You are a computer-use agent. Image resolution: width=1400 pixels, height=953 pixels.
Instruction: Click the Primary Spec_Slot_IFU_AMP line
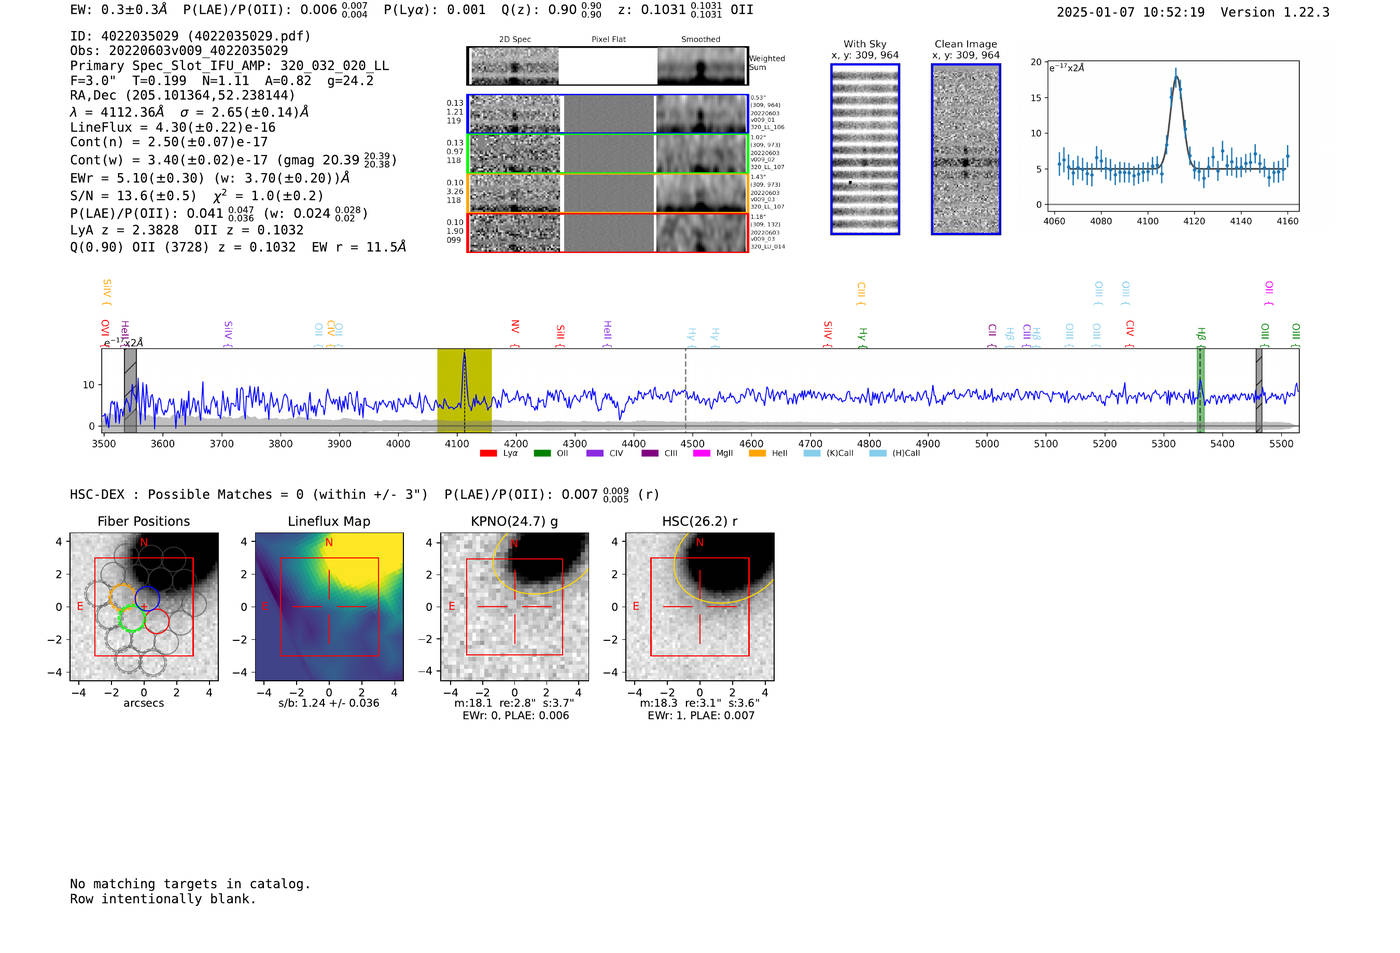coord(230,66)
